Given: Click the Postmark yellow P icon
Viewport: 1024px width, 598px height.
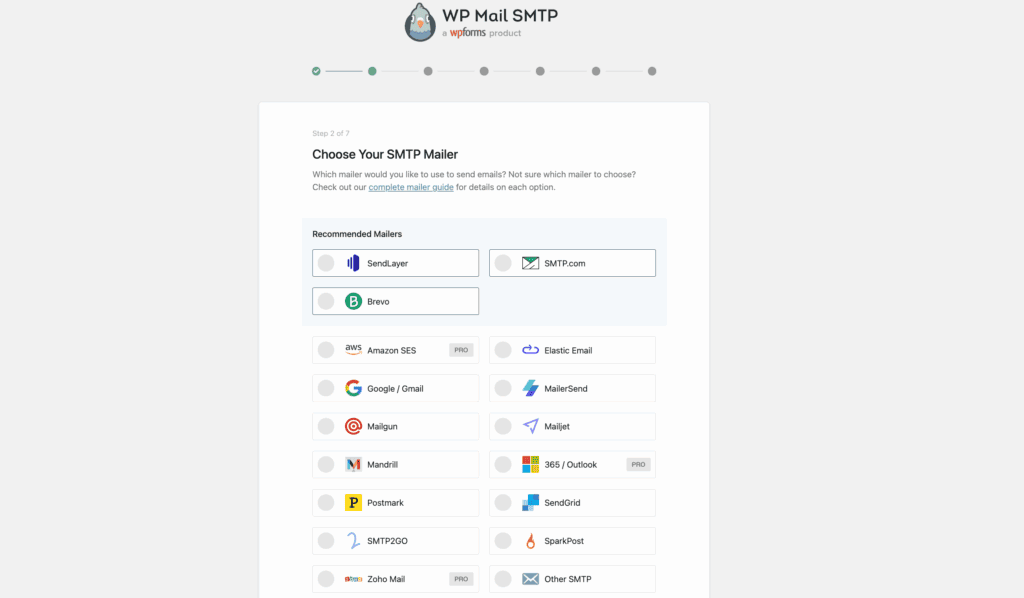Looking at the screenshot, I should point(353,503).
